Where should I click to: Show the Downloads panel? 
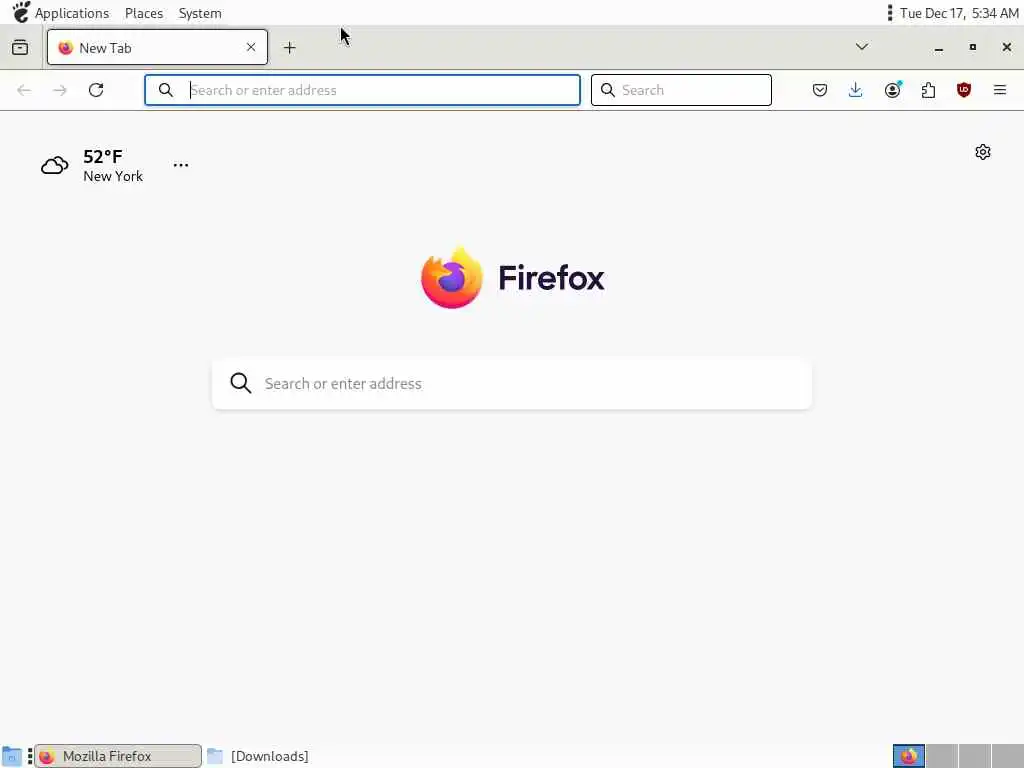[856, 90]
